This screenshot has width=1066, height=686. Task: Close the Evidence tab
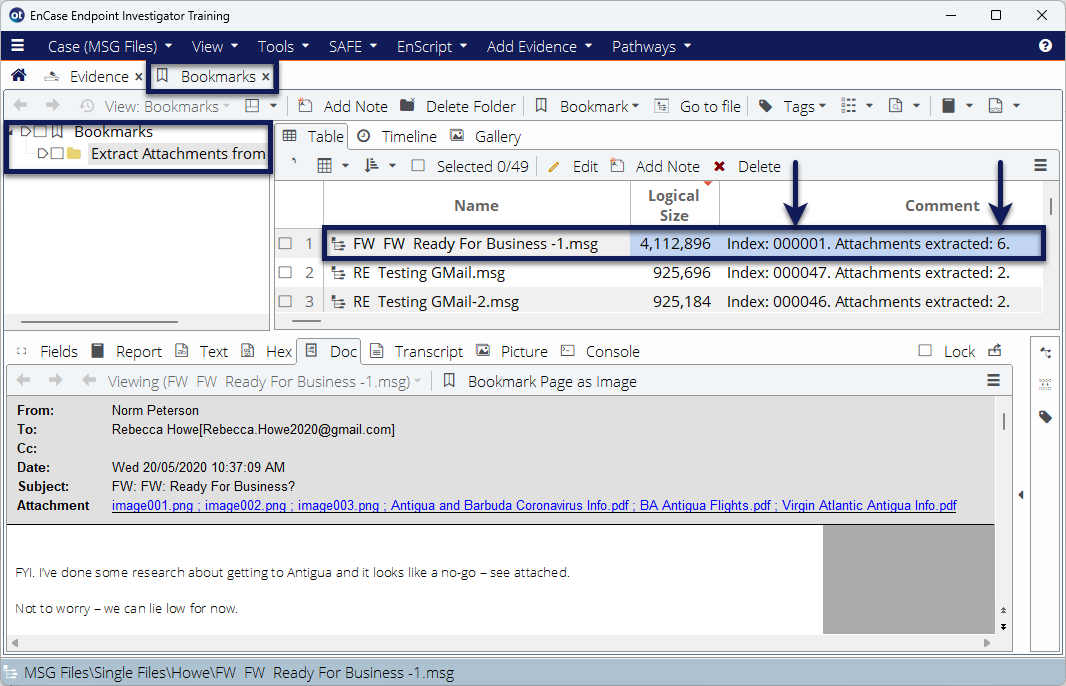click(139, 77)
